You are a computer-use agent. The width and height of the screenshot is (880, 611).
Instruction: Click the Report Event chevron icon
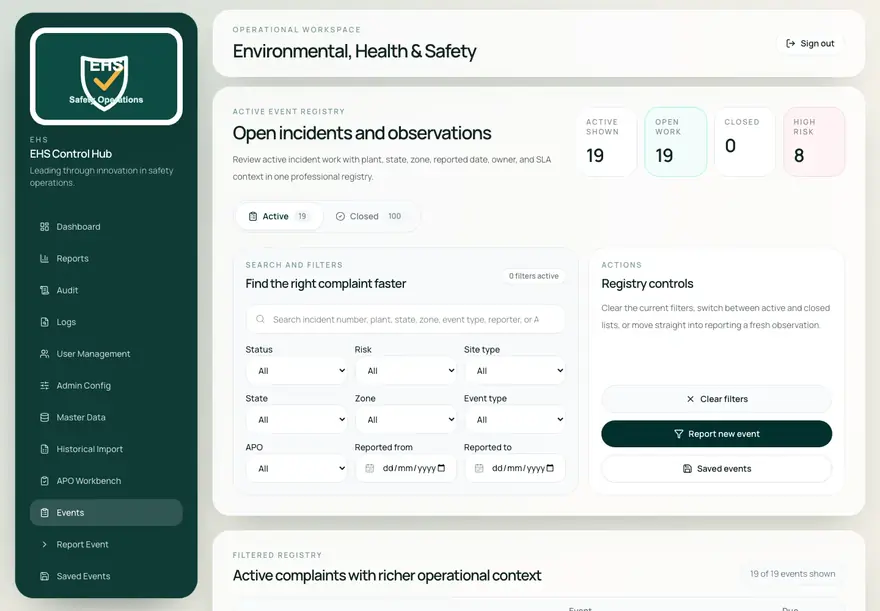click(44, 544)
